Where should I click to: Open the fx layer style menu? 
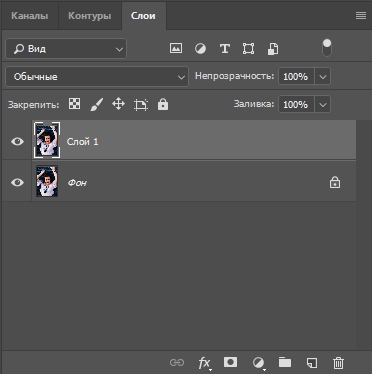pos(204,363)
